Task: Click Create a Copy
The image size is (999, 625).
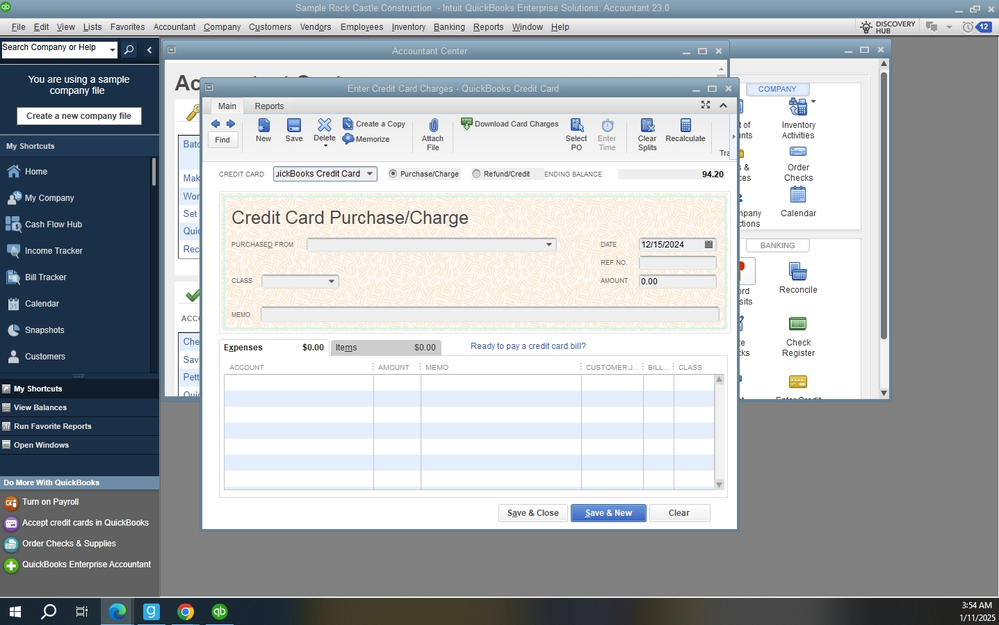Action: tap(374, 124)
